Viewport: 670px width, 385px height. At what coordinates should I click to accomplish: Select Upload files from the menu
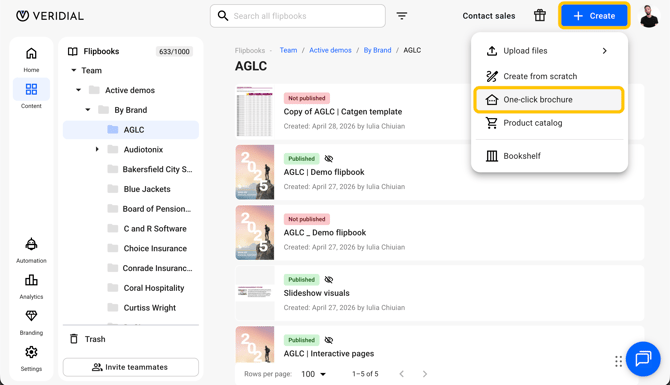click(550, 51)
